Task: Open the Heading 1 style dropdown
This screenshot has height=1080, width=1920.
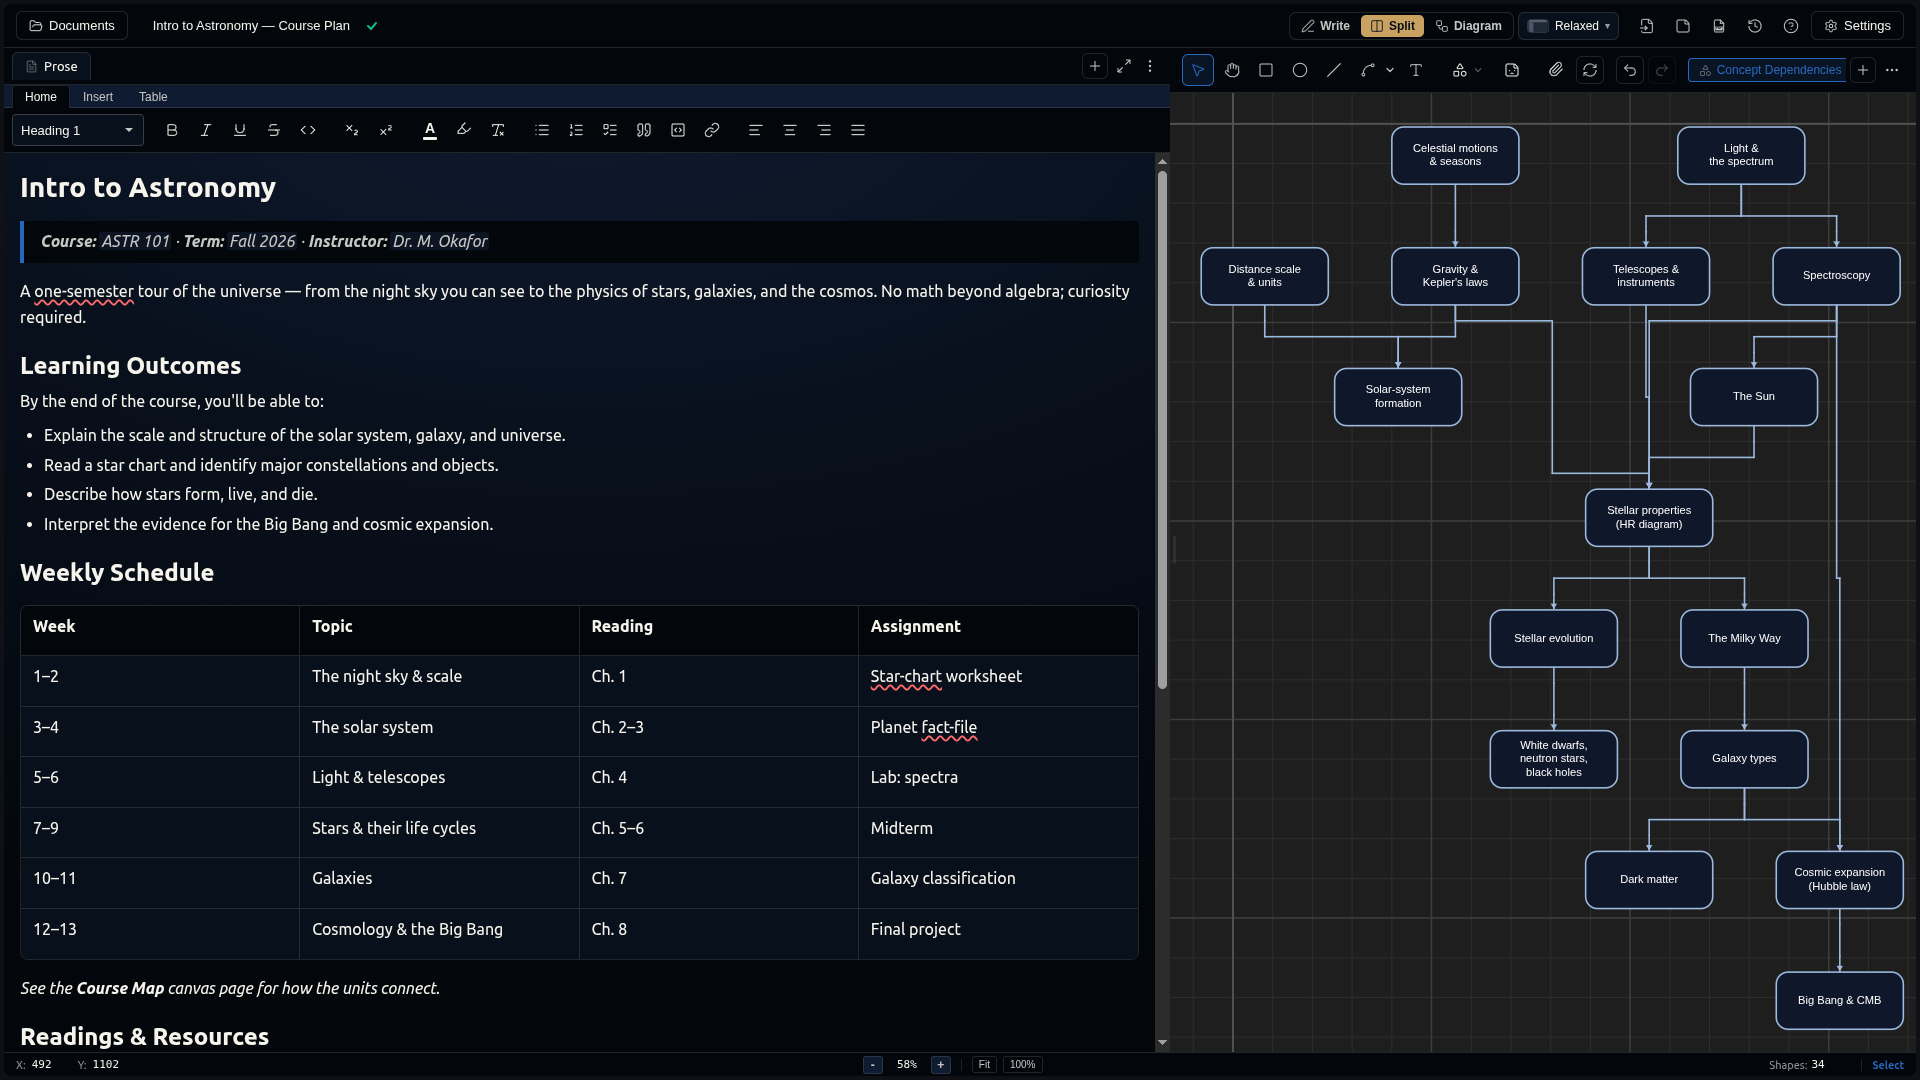Action: coord(78,130)
